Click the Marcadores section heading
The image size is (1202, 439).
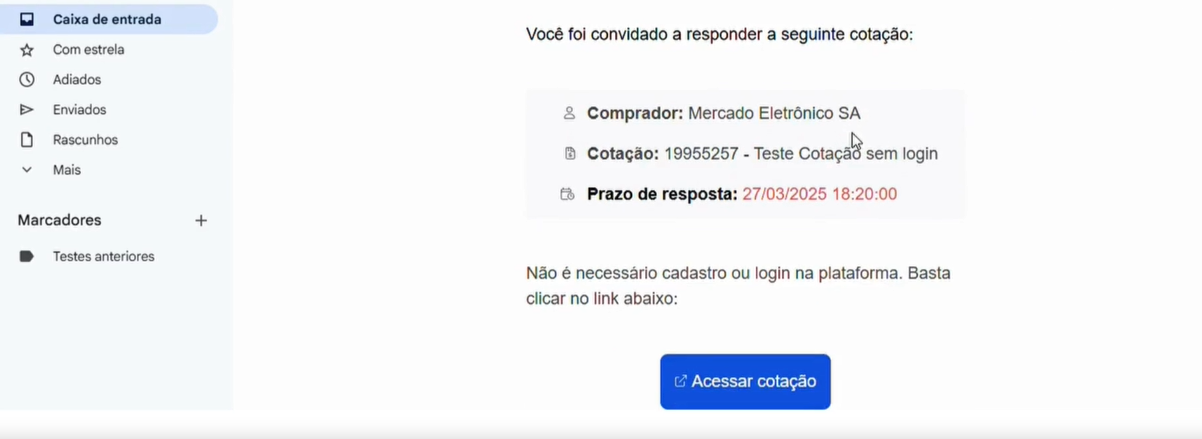(59, 220)
